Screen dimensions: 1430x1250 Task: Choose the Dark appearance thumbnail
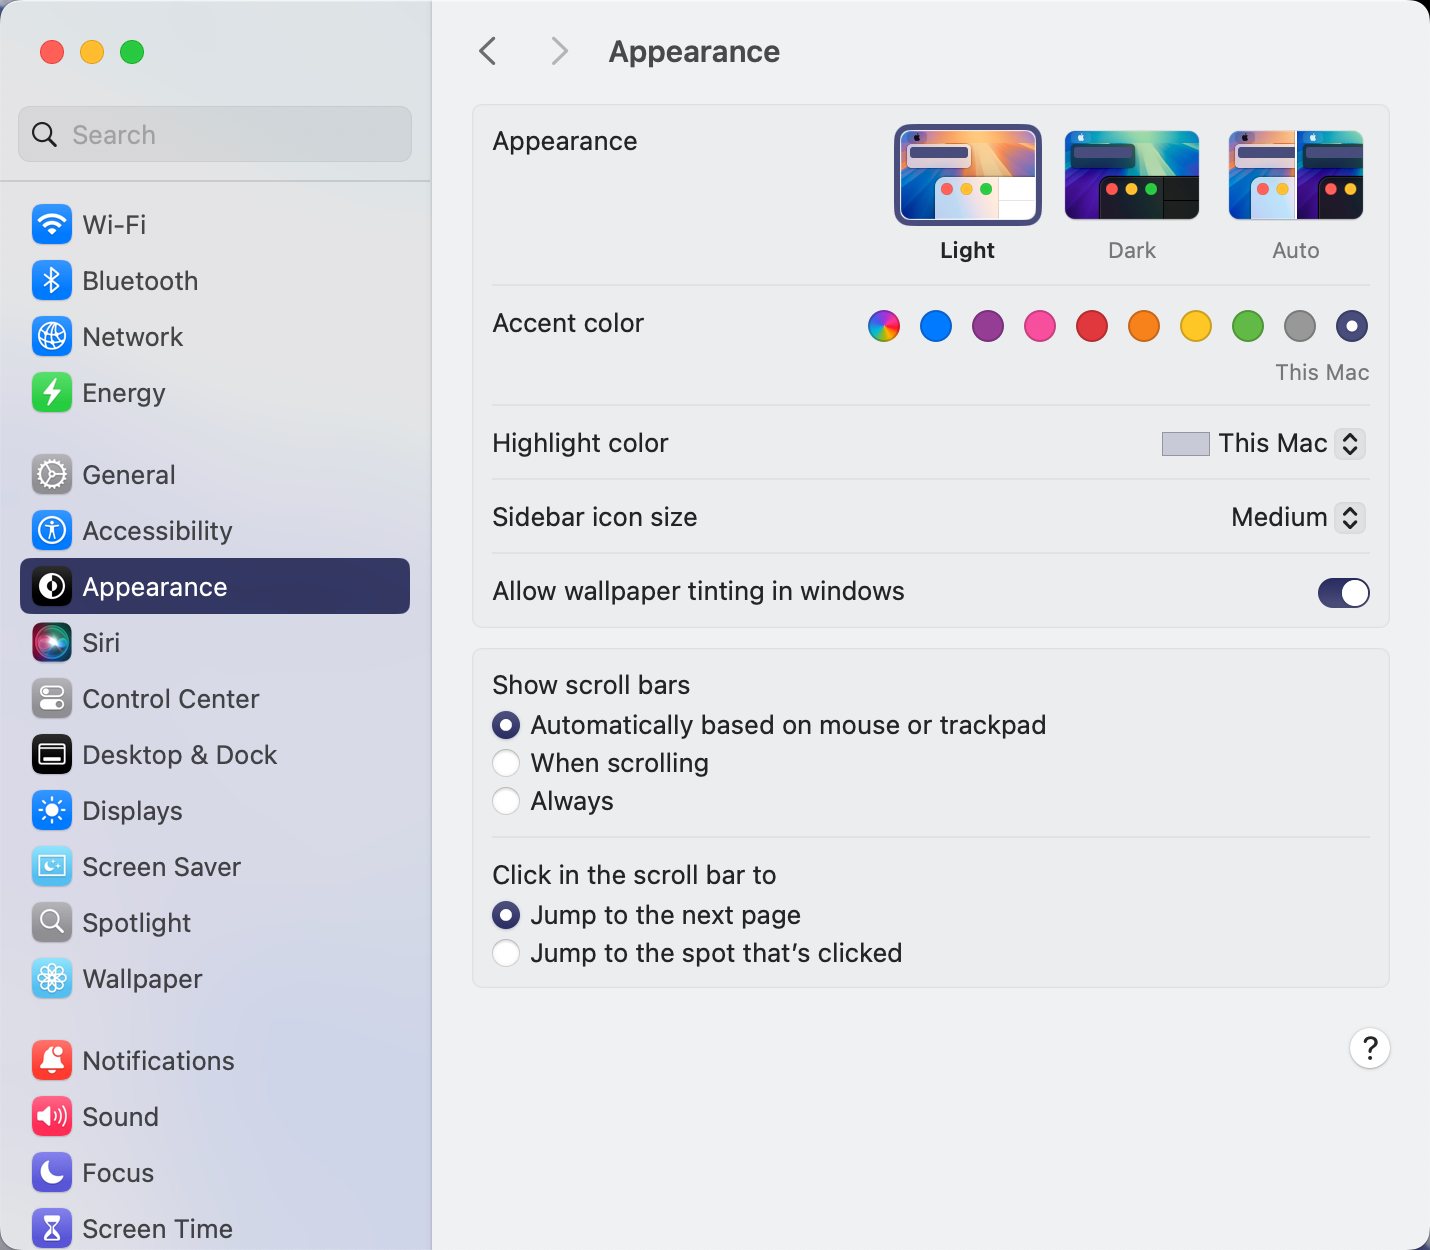tap(1131, 176)
